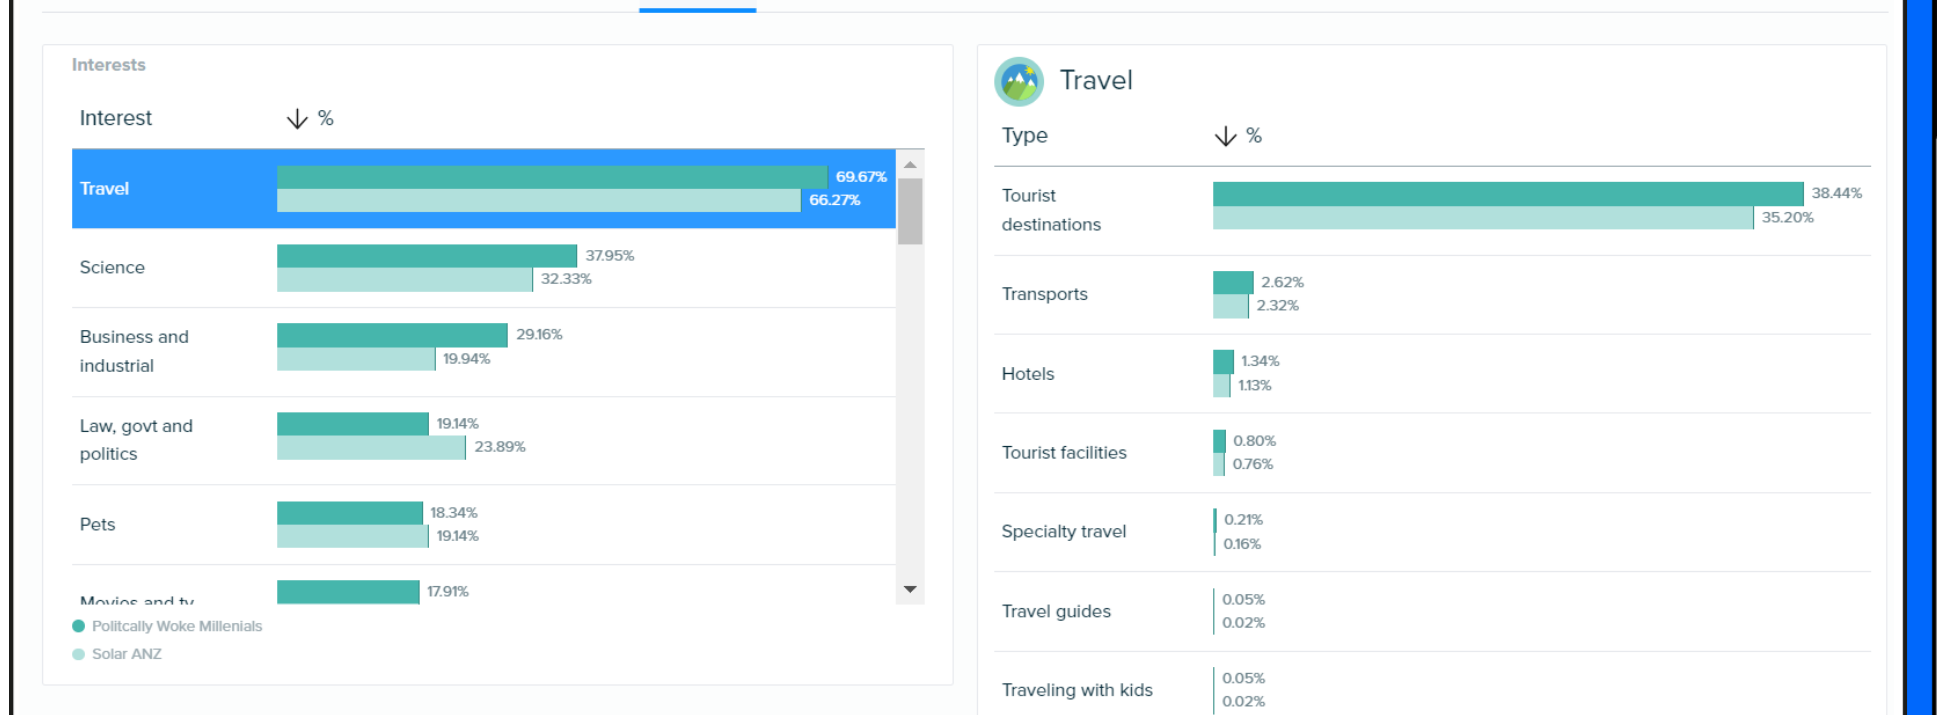The image size is (1946, 715).
Task: Select the Pets interest row
Action: pos(98,524)
